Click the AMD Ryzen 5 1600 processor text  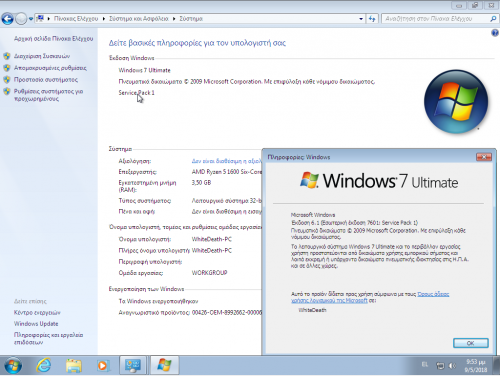coord(227,172)
